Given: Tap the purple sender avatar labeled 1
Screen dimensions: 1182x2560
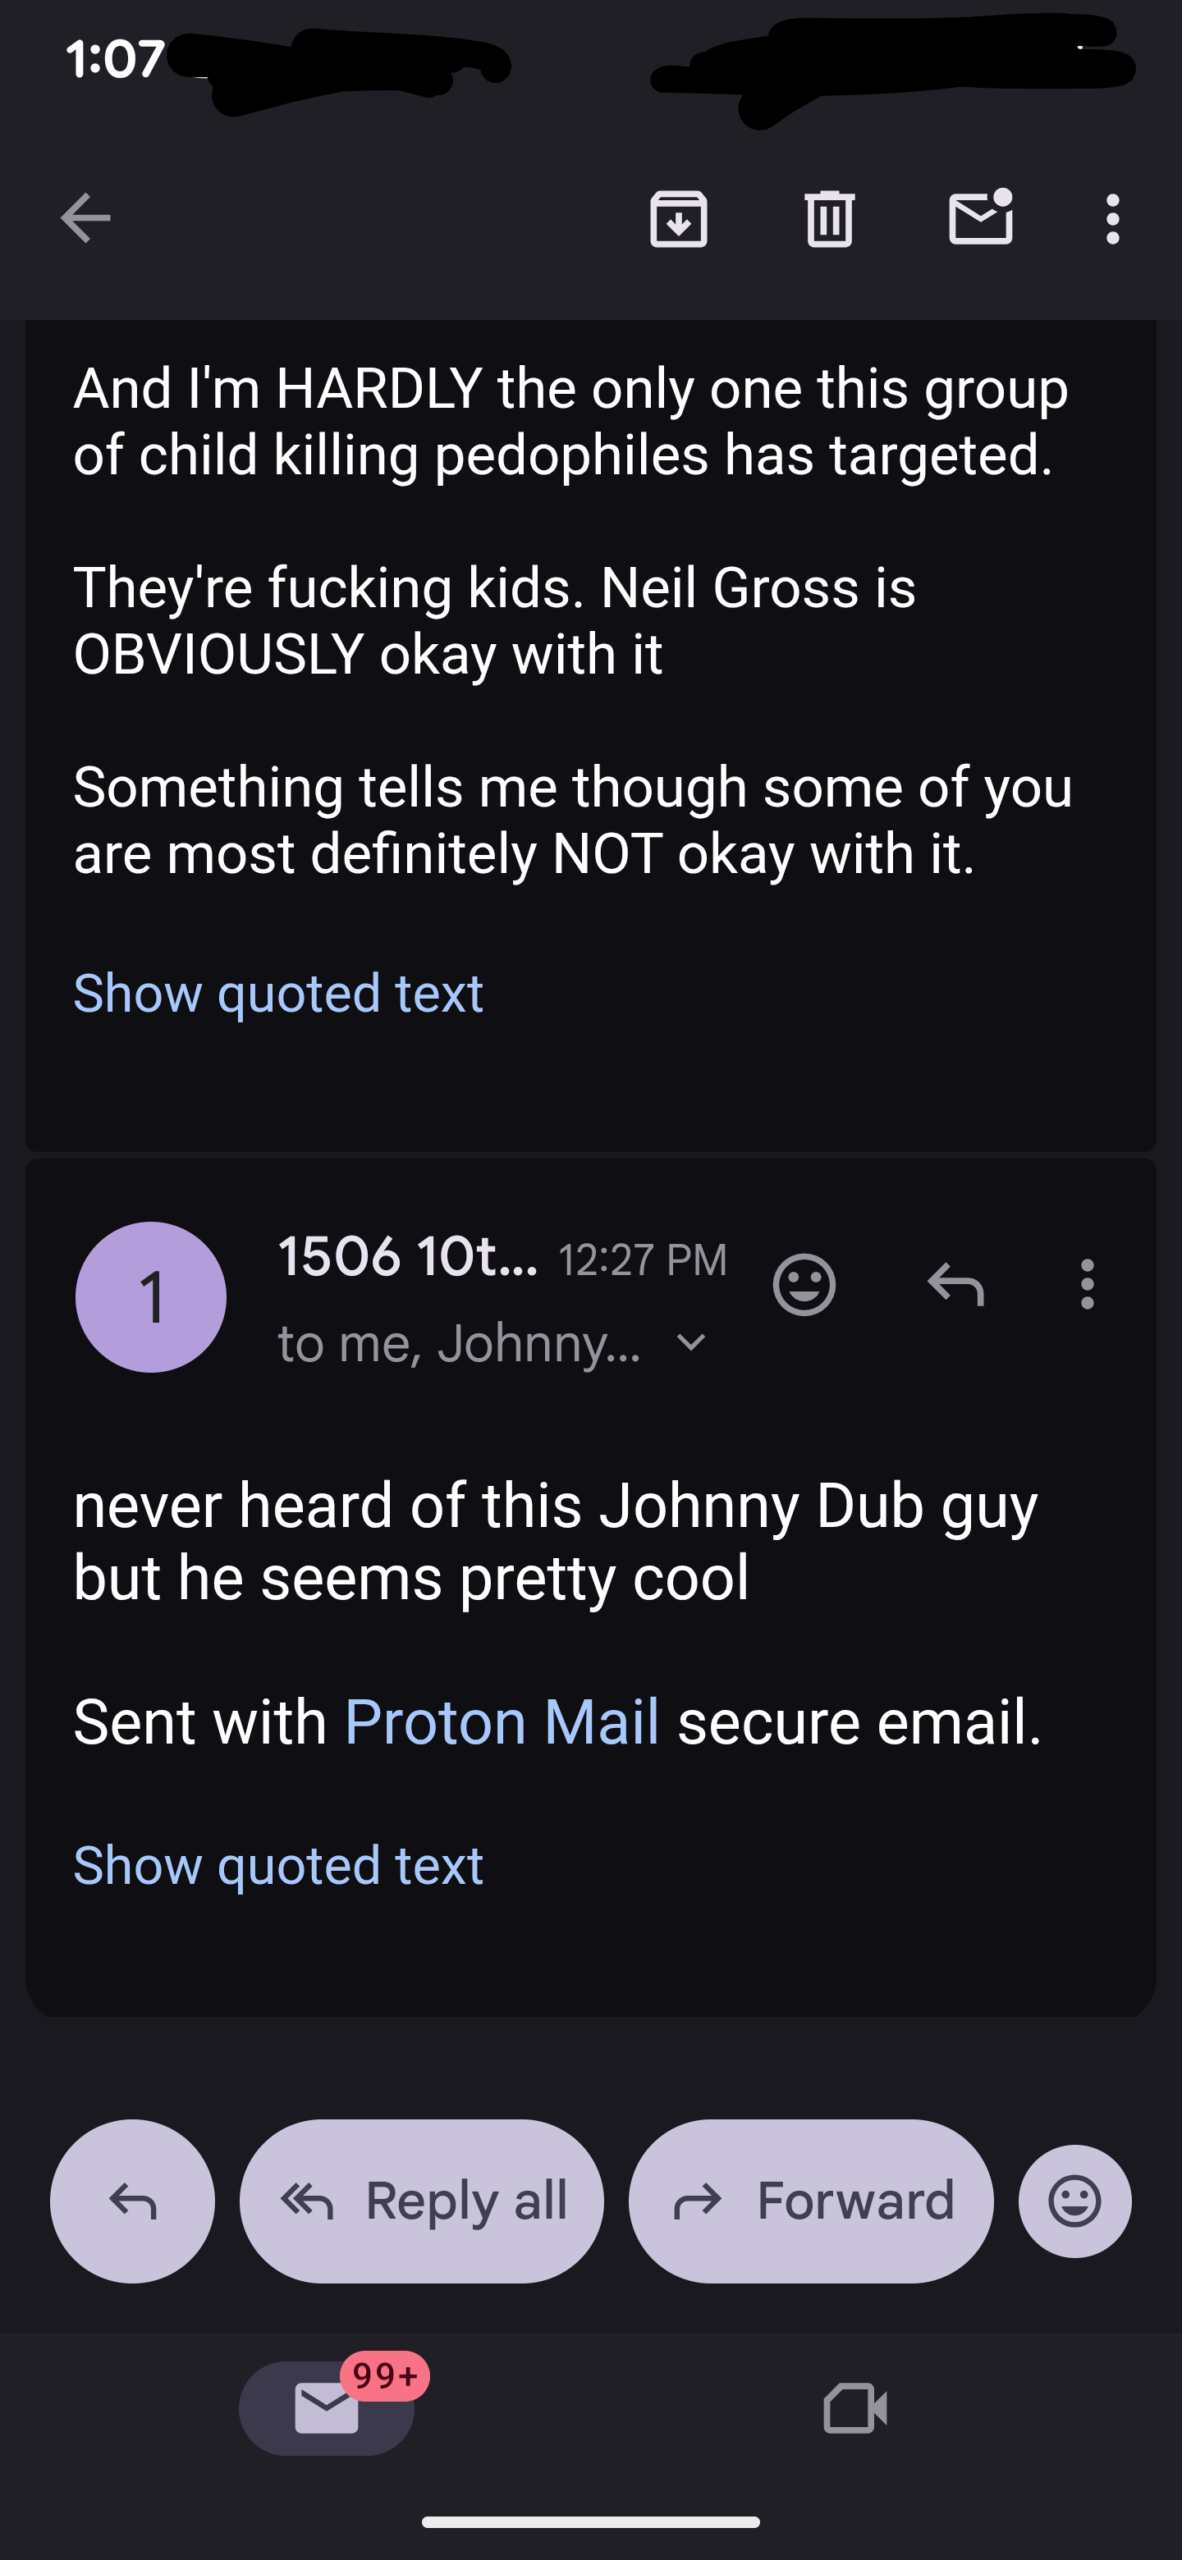Looking at the screenshot, I should tap(151, 1297).
